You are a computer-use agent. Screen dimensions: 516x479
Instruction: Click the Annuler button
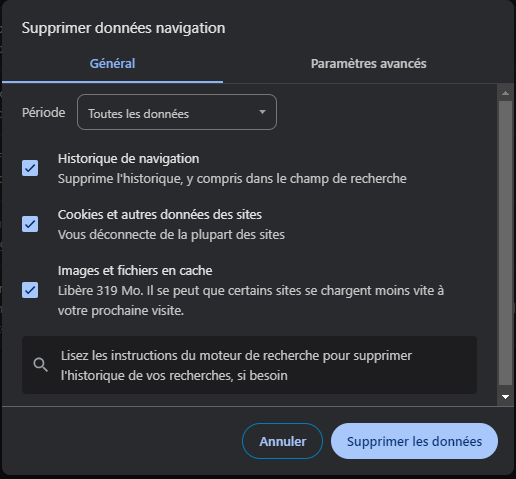282,441
